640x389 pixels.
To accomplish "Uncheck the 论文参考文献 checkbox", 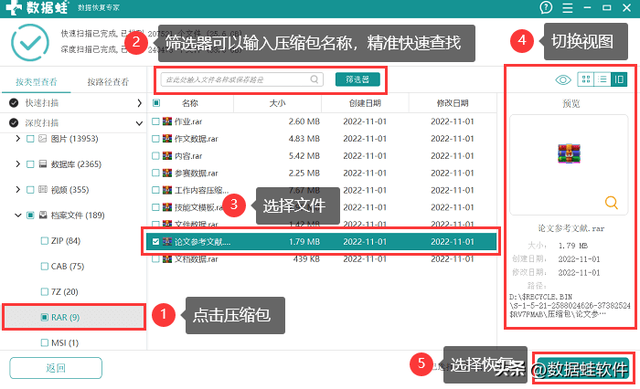I will pos(156,242).
